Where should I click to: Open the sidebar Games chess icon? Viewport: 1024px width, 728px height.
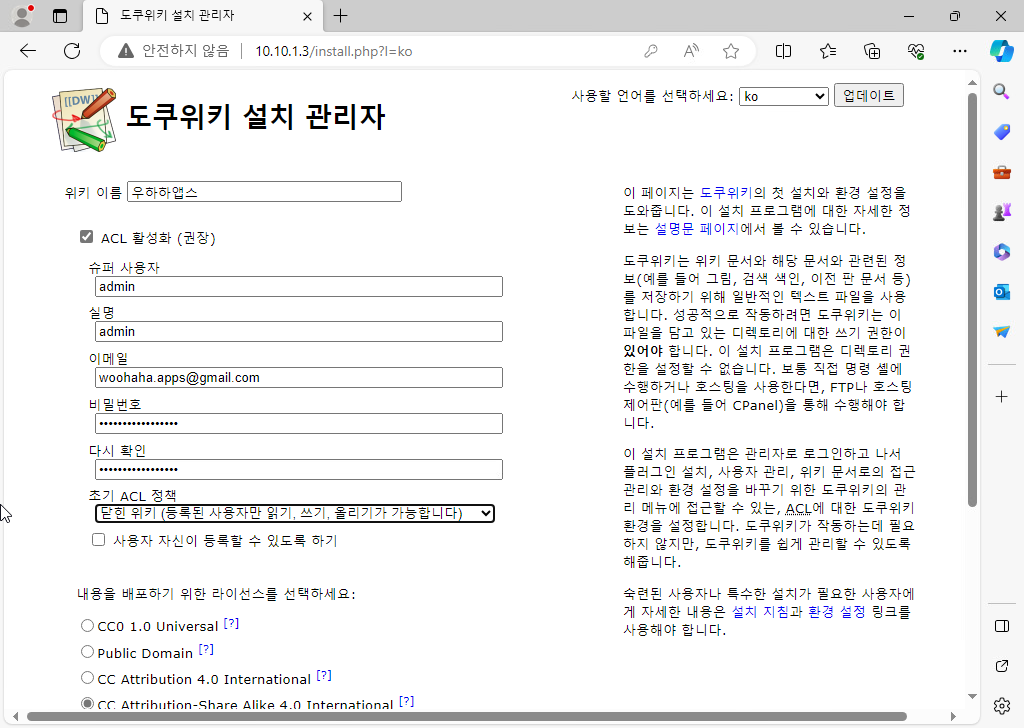(1001, 212)
